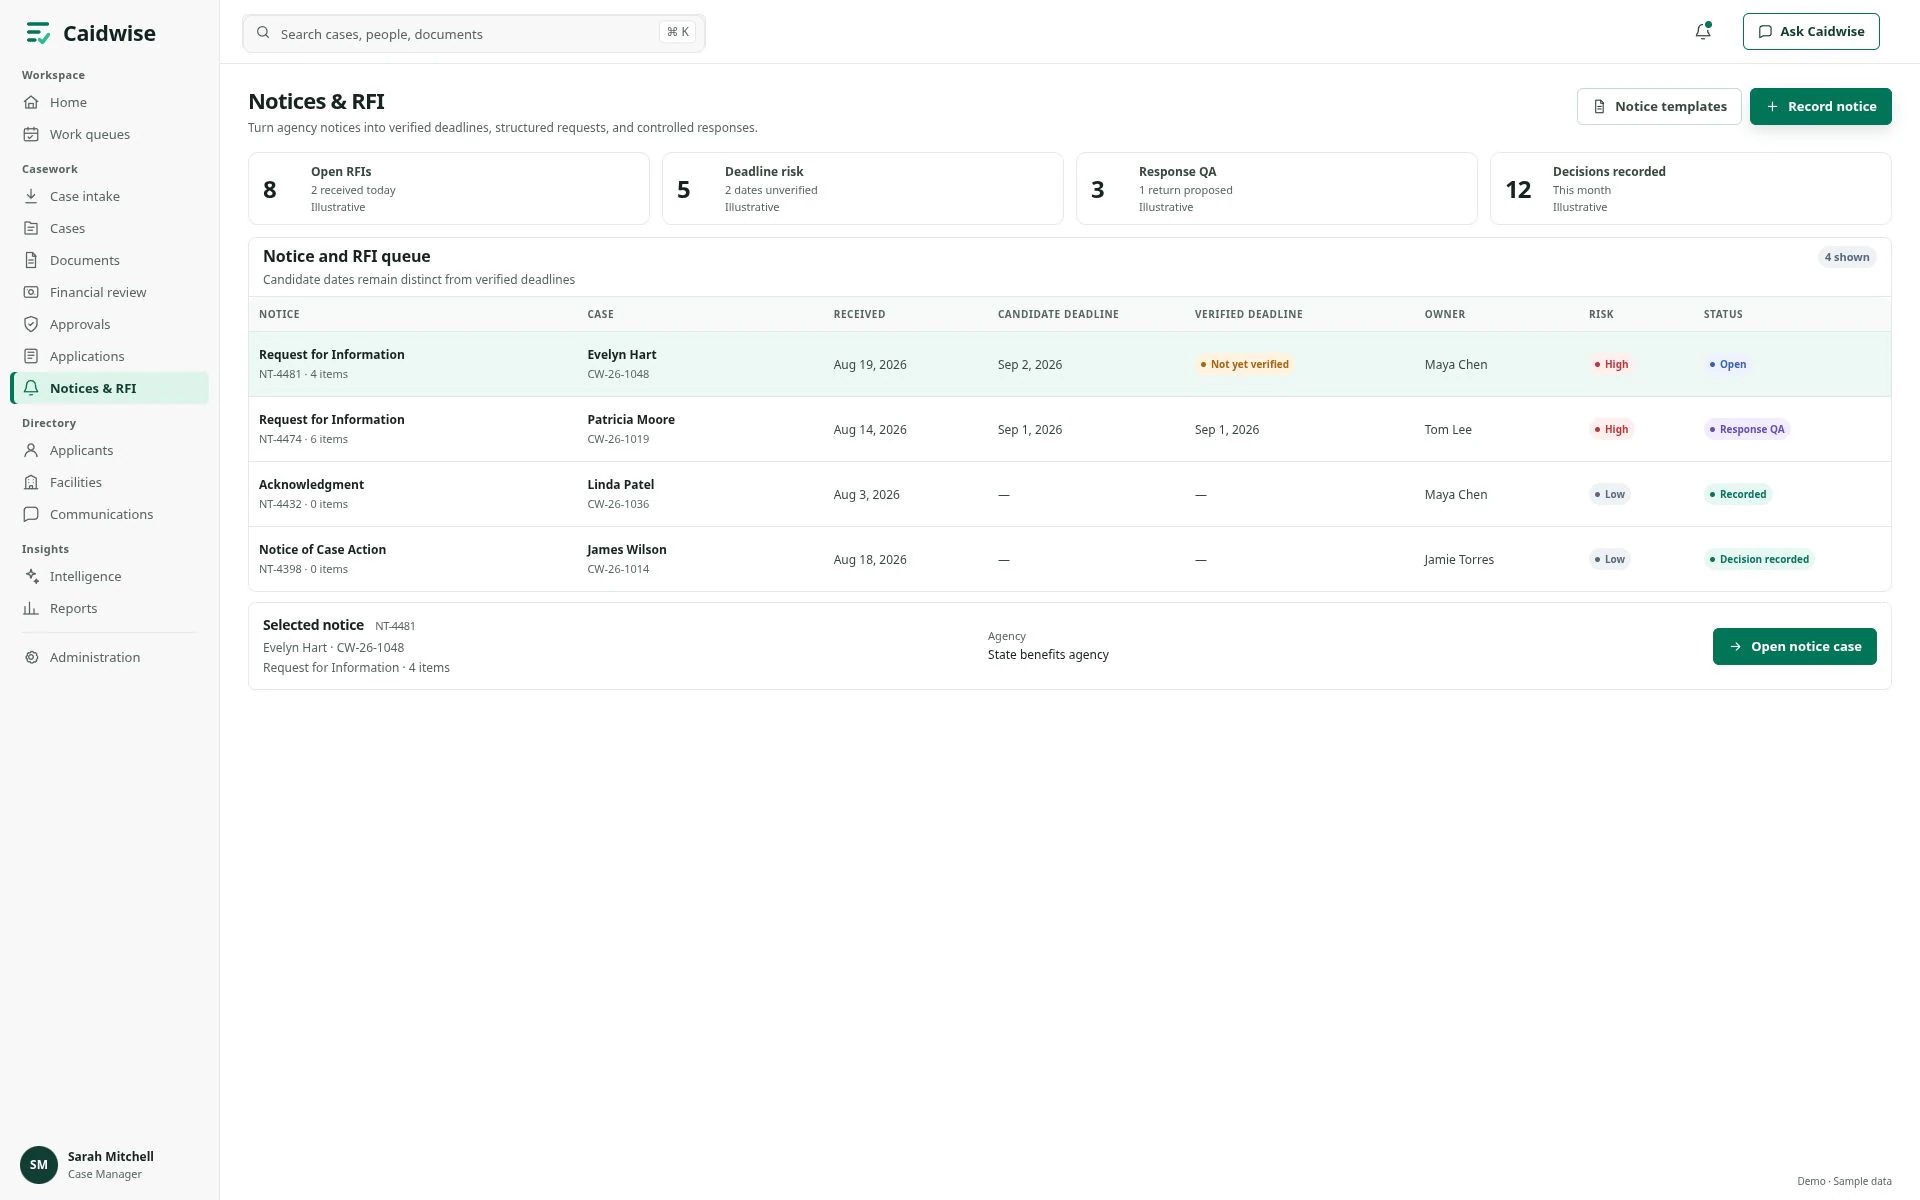Viewport: 1920px width, 1200px height.
Task: Select the Decisions recorded summary card
Action: 1691,188
